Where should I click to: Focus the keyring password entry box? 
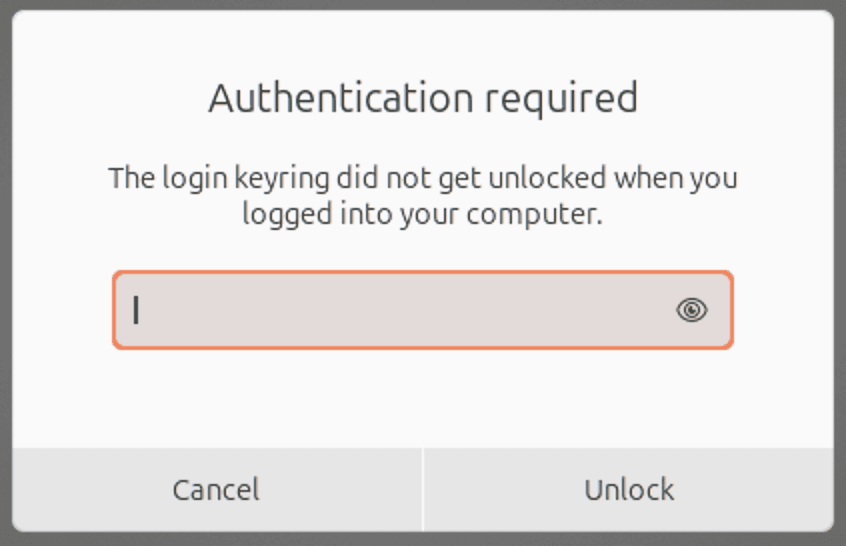[x=400, y=311]
